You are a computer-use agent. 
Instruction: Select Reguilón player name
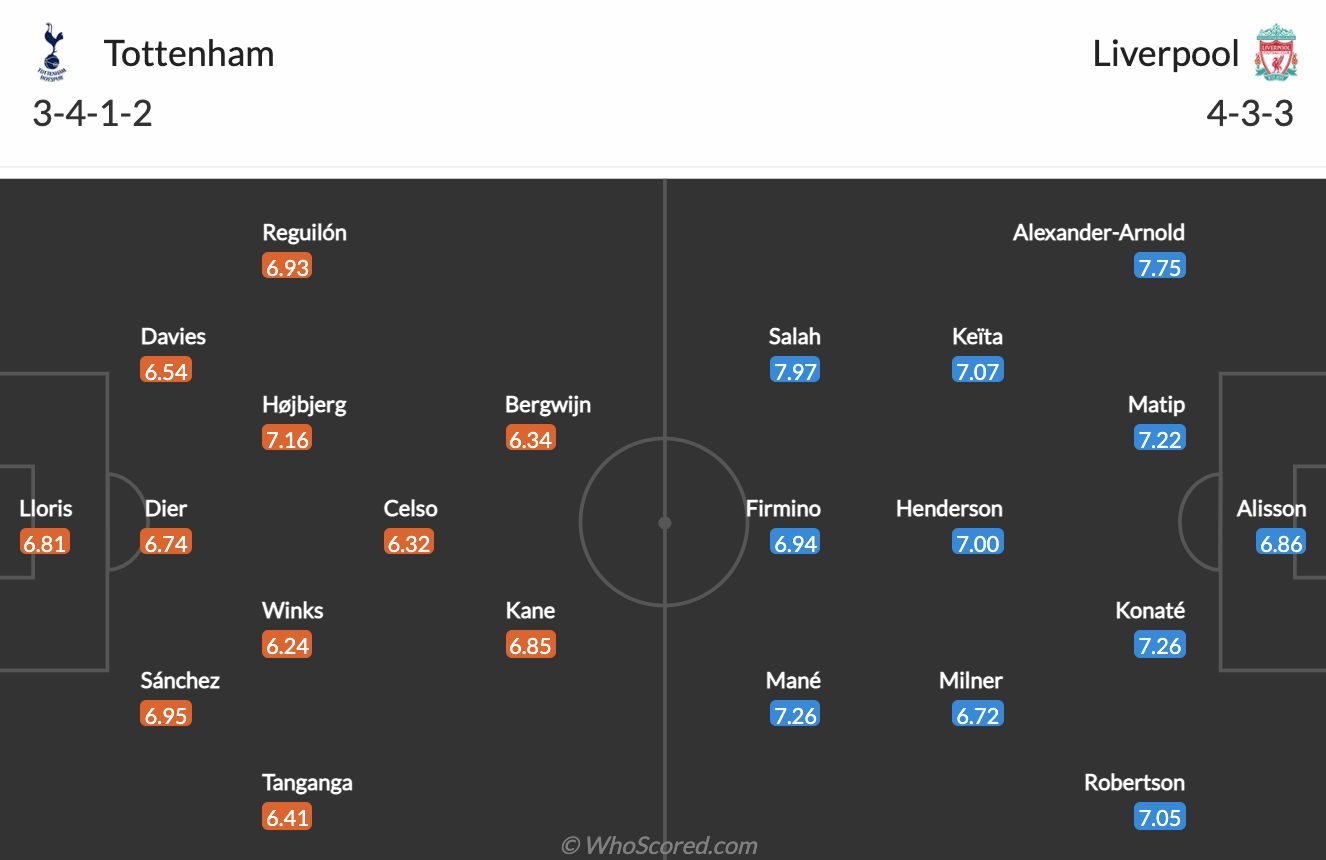[x=304, y=232]
